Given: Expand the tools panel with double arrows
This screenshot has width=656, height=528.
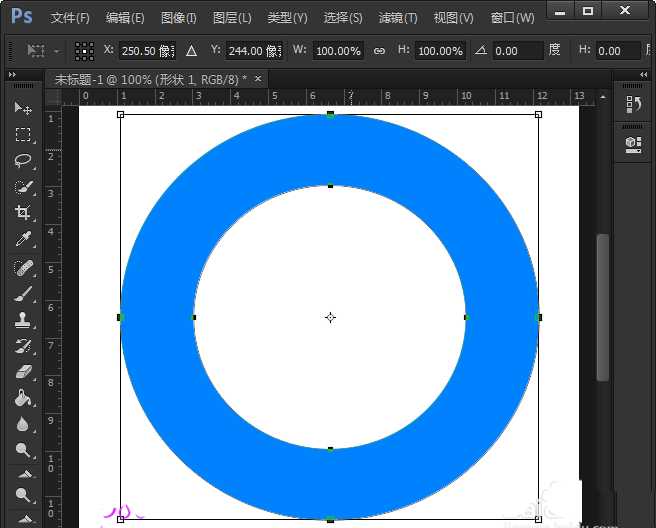Looking at the screenshot, I should pos(12,75).
